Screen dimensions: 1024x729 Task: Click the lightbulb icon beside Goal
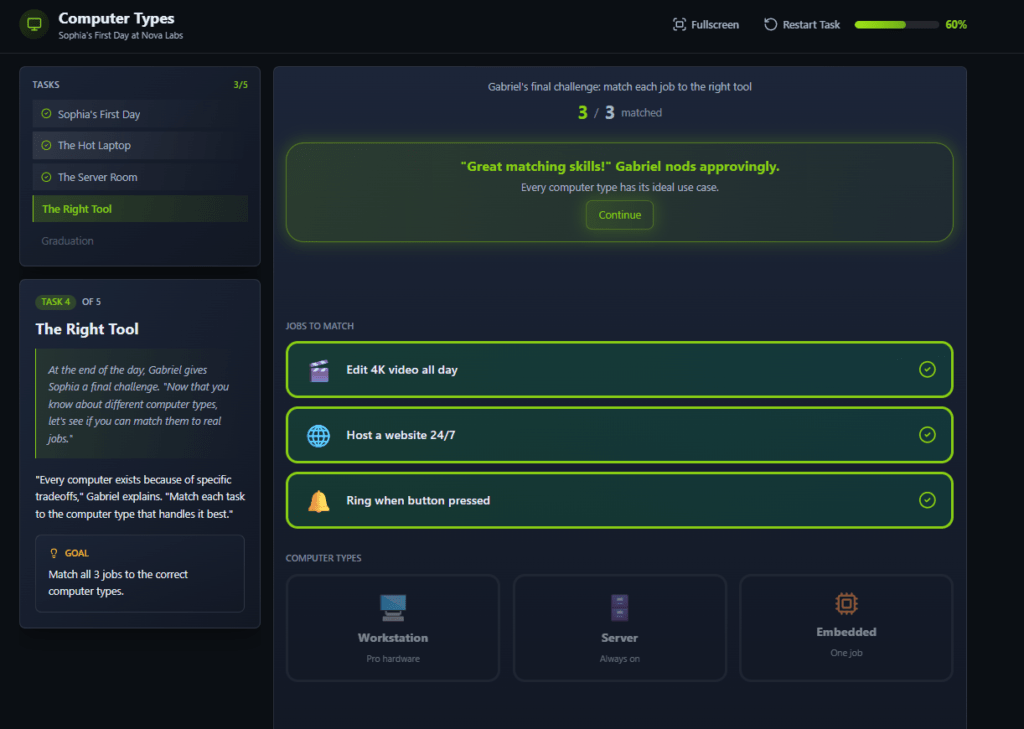tap(53, 553)
